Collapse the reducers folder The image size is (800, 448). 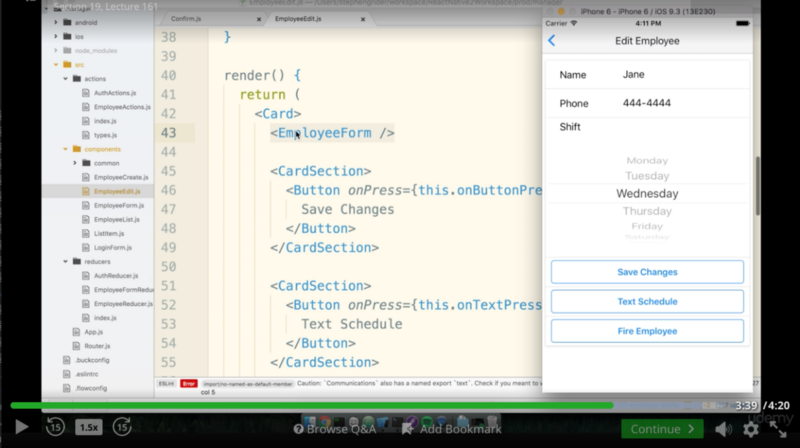[x=65, y=261]
